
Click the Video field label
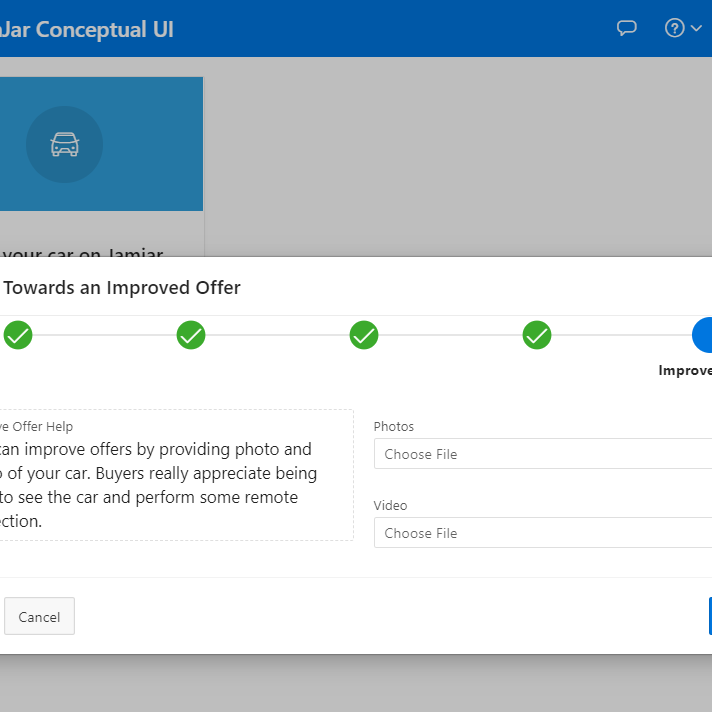click(390, 506)
